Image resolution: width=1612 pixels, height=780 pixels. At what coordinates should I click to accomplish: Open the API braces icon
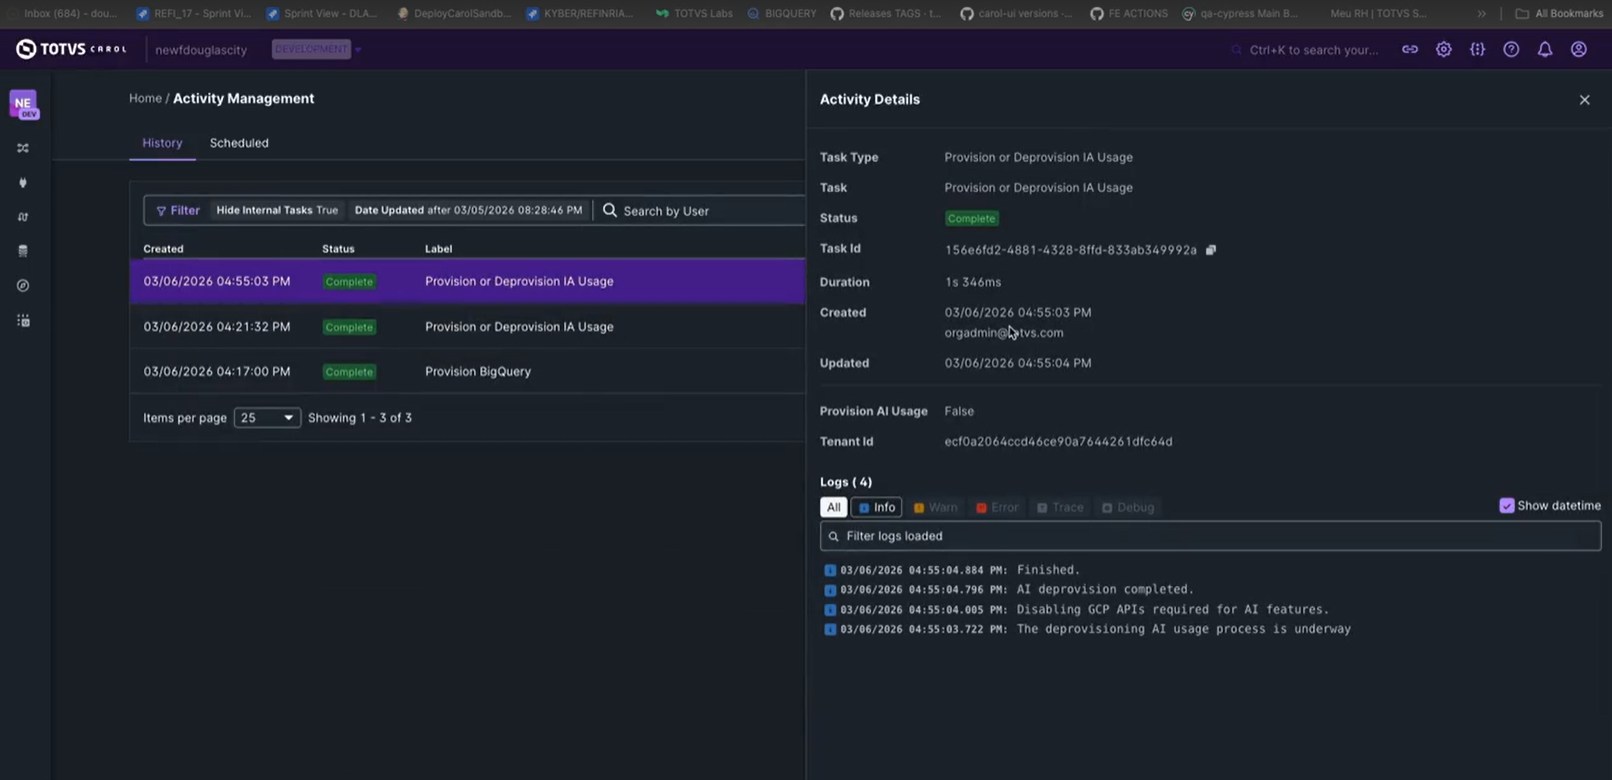tap(1477, 49)
